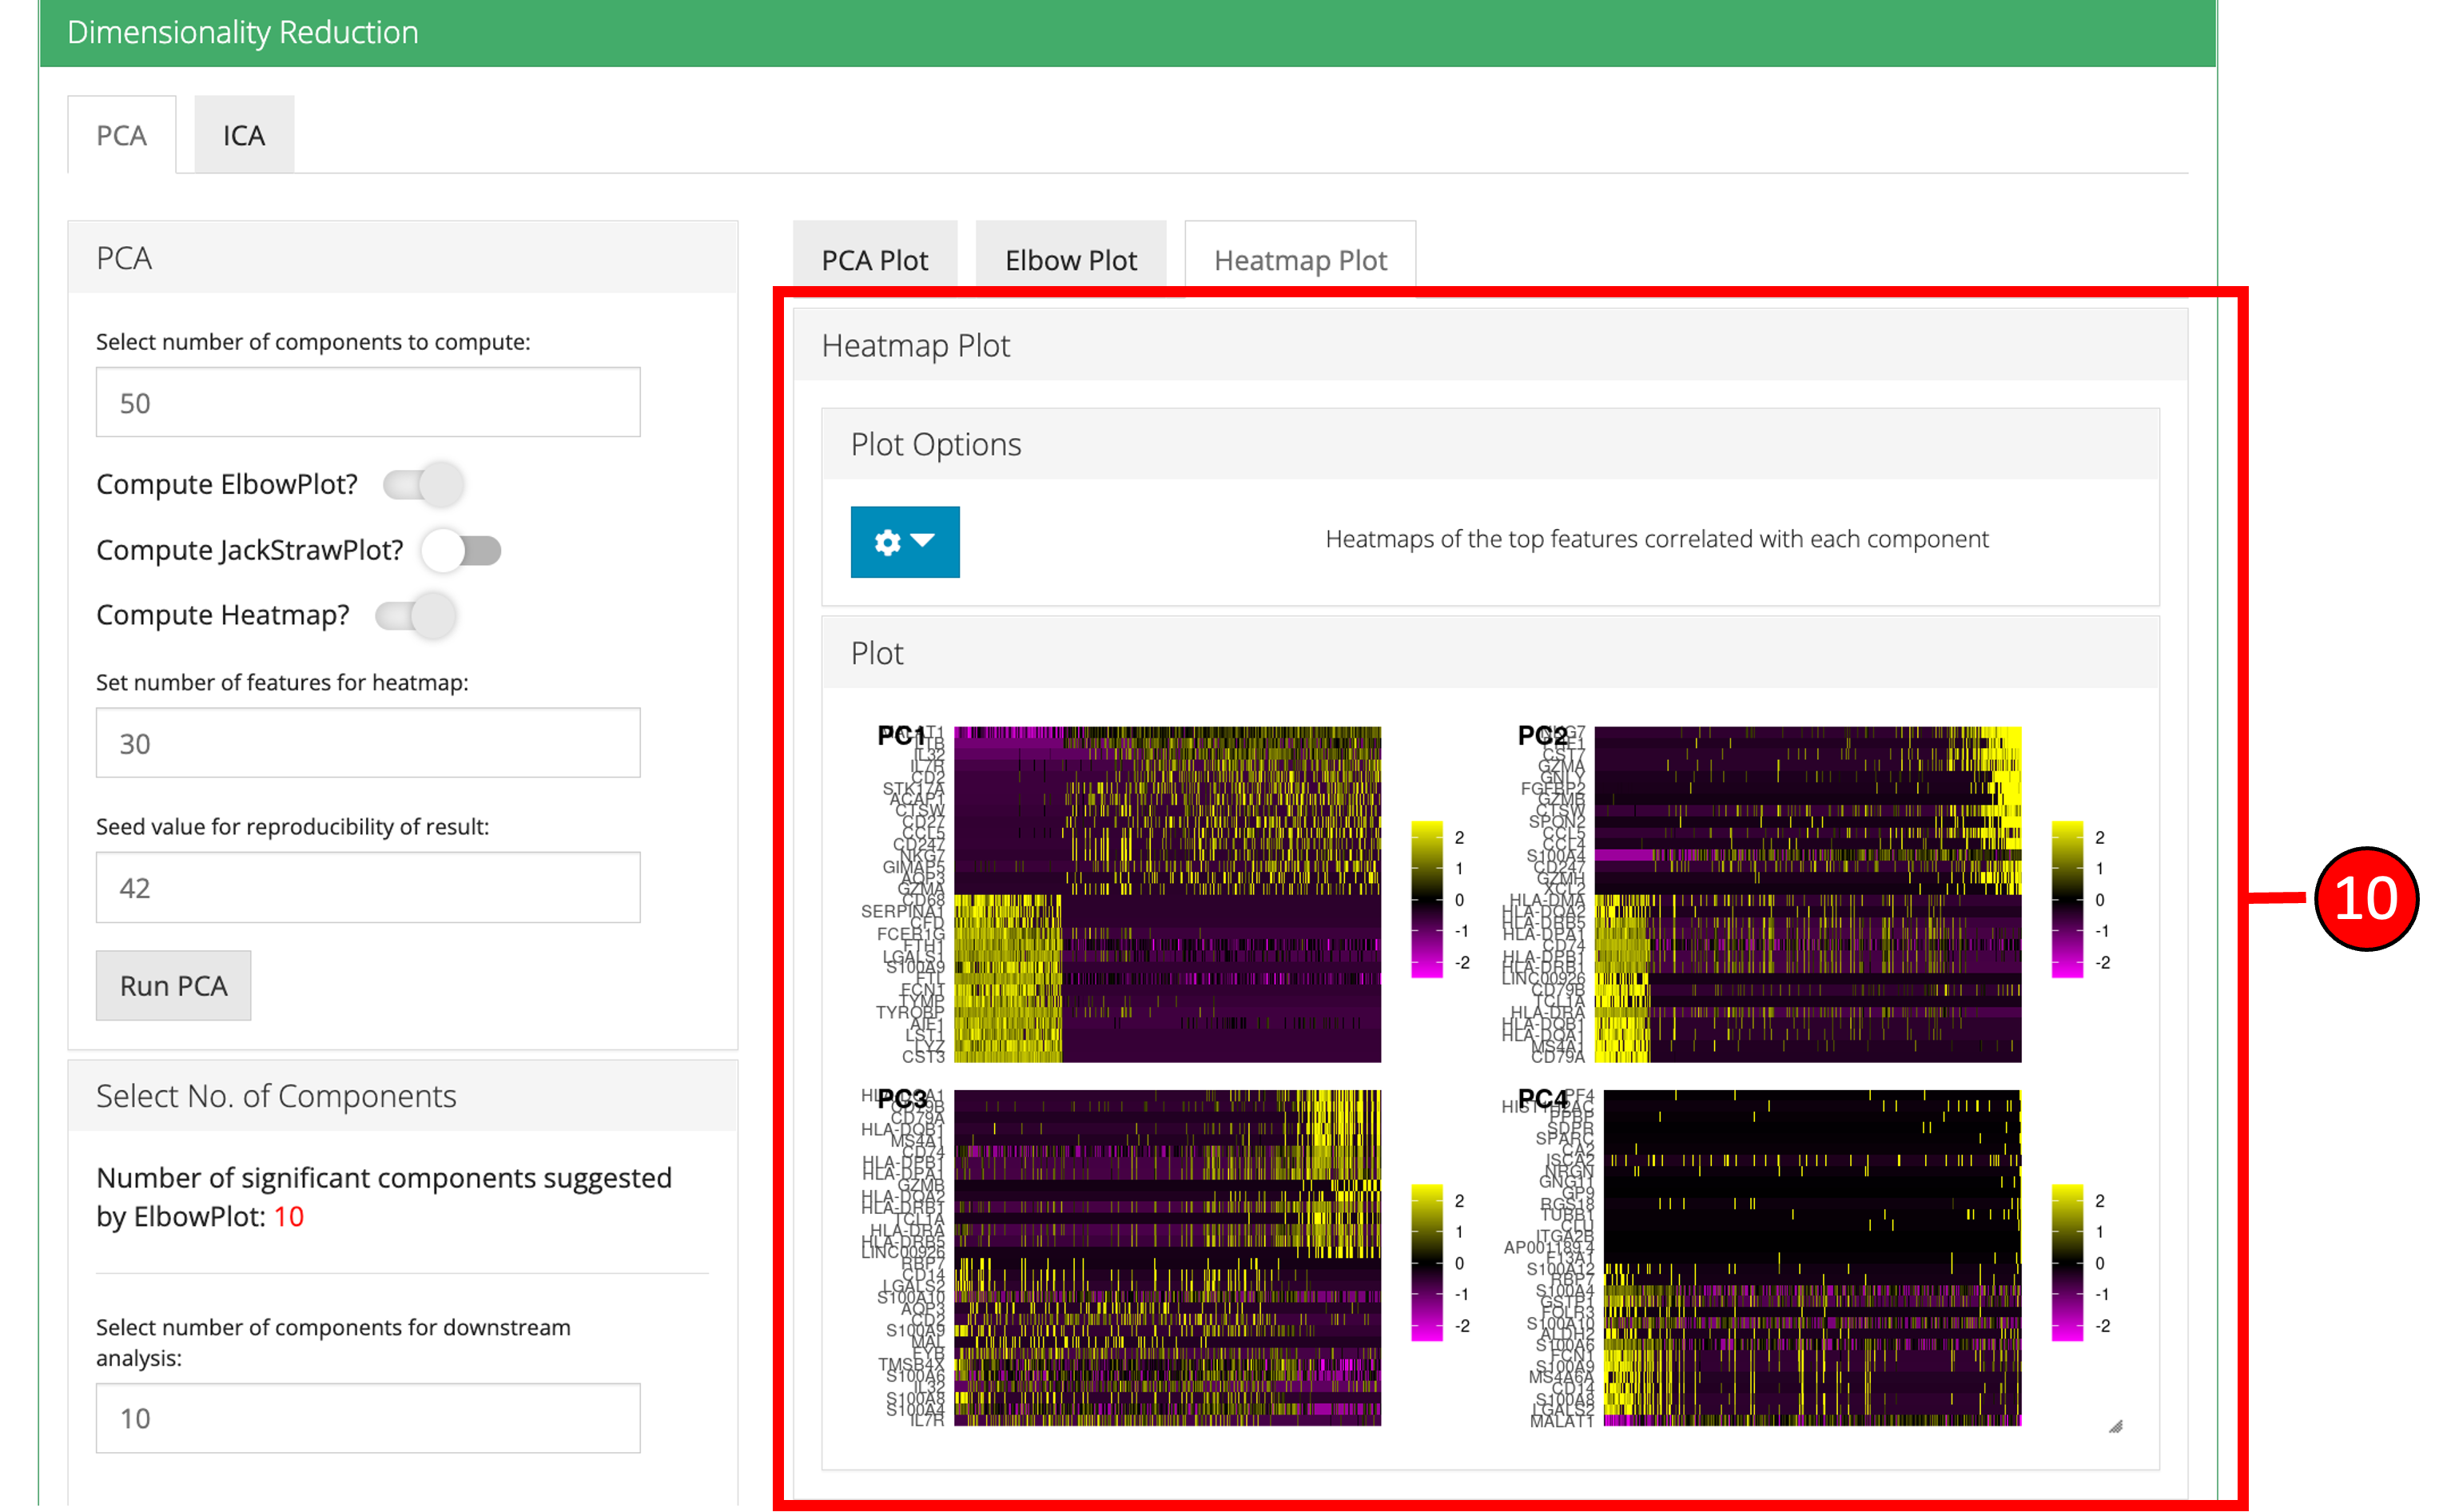Click the seed value input field

pyautogui.click(x=367, y=887)
